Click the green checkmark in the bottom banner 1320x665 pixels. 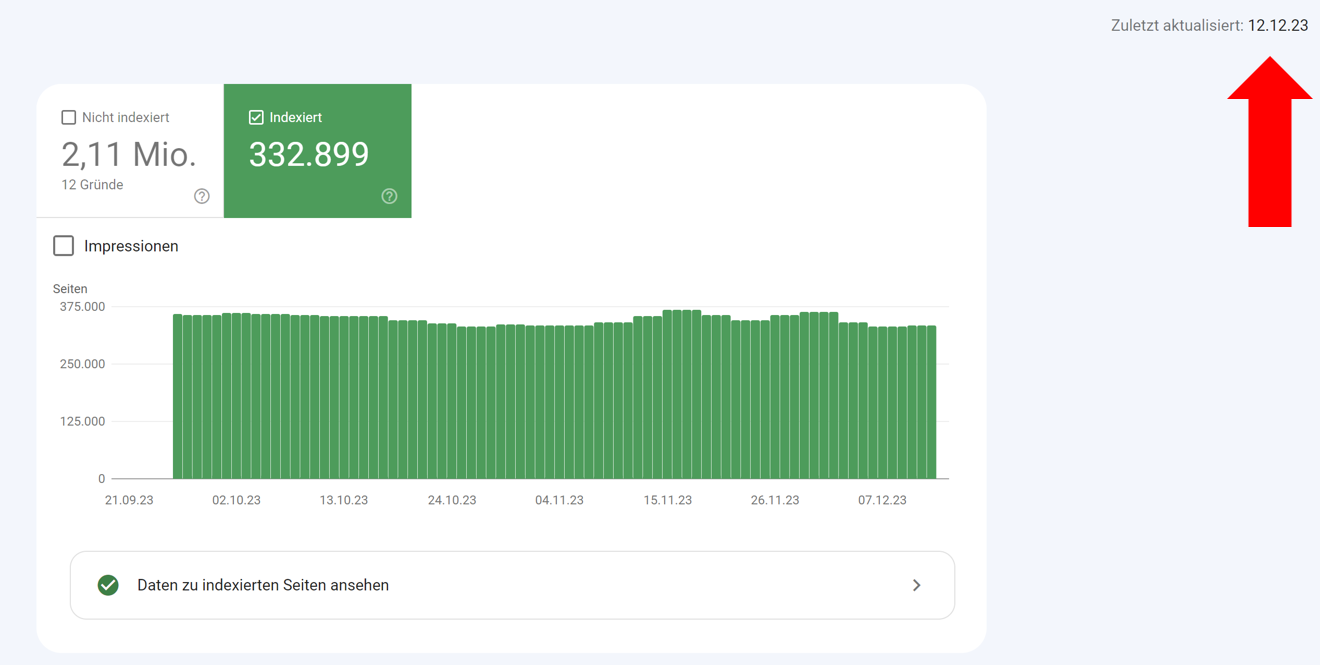(x=108, y=585)
